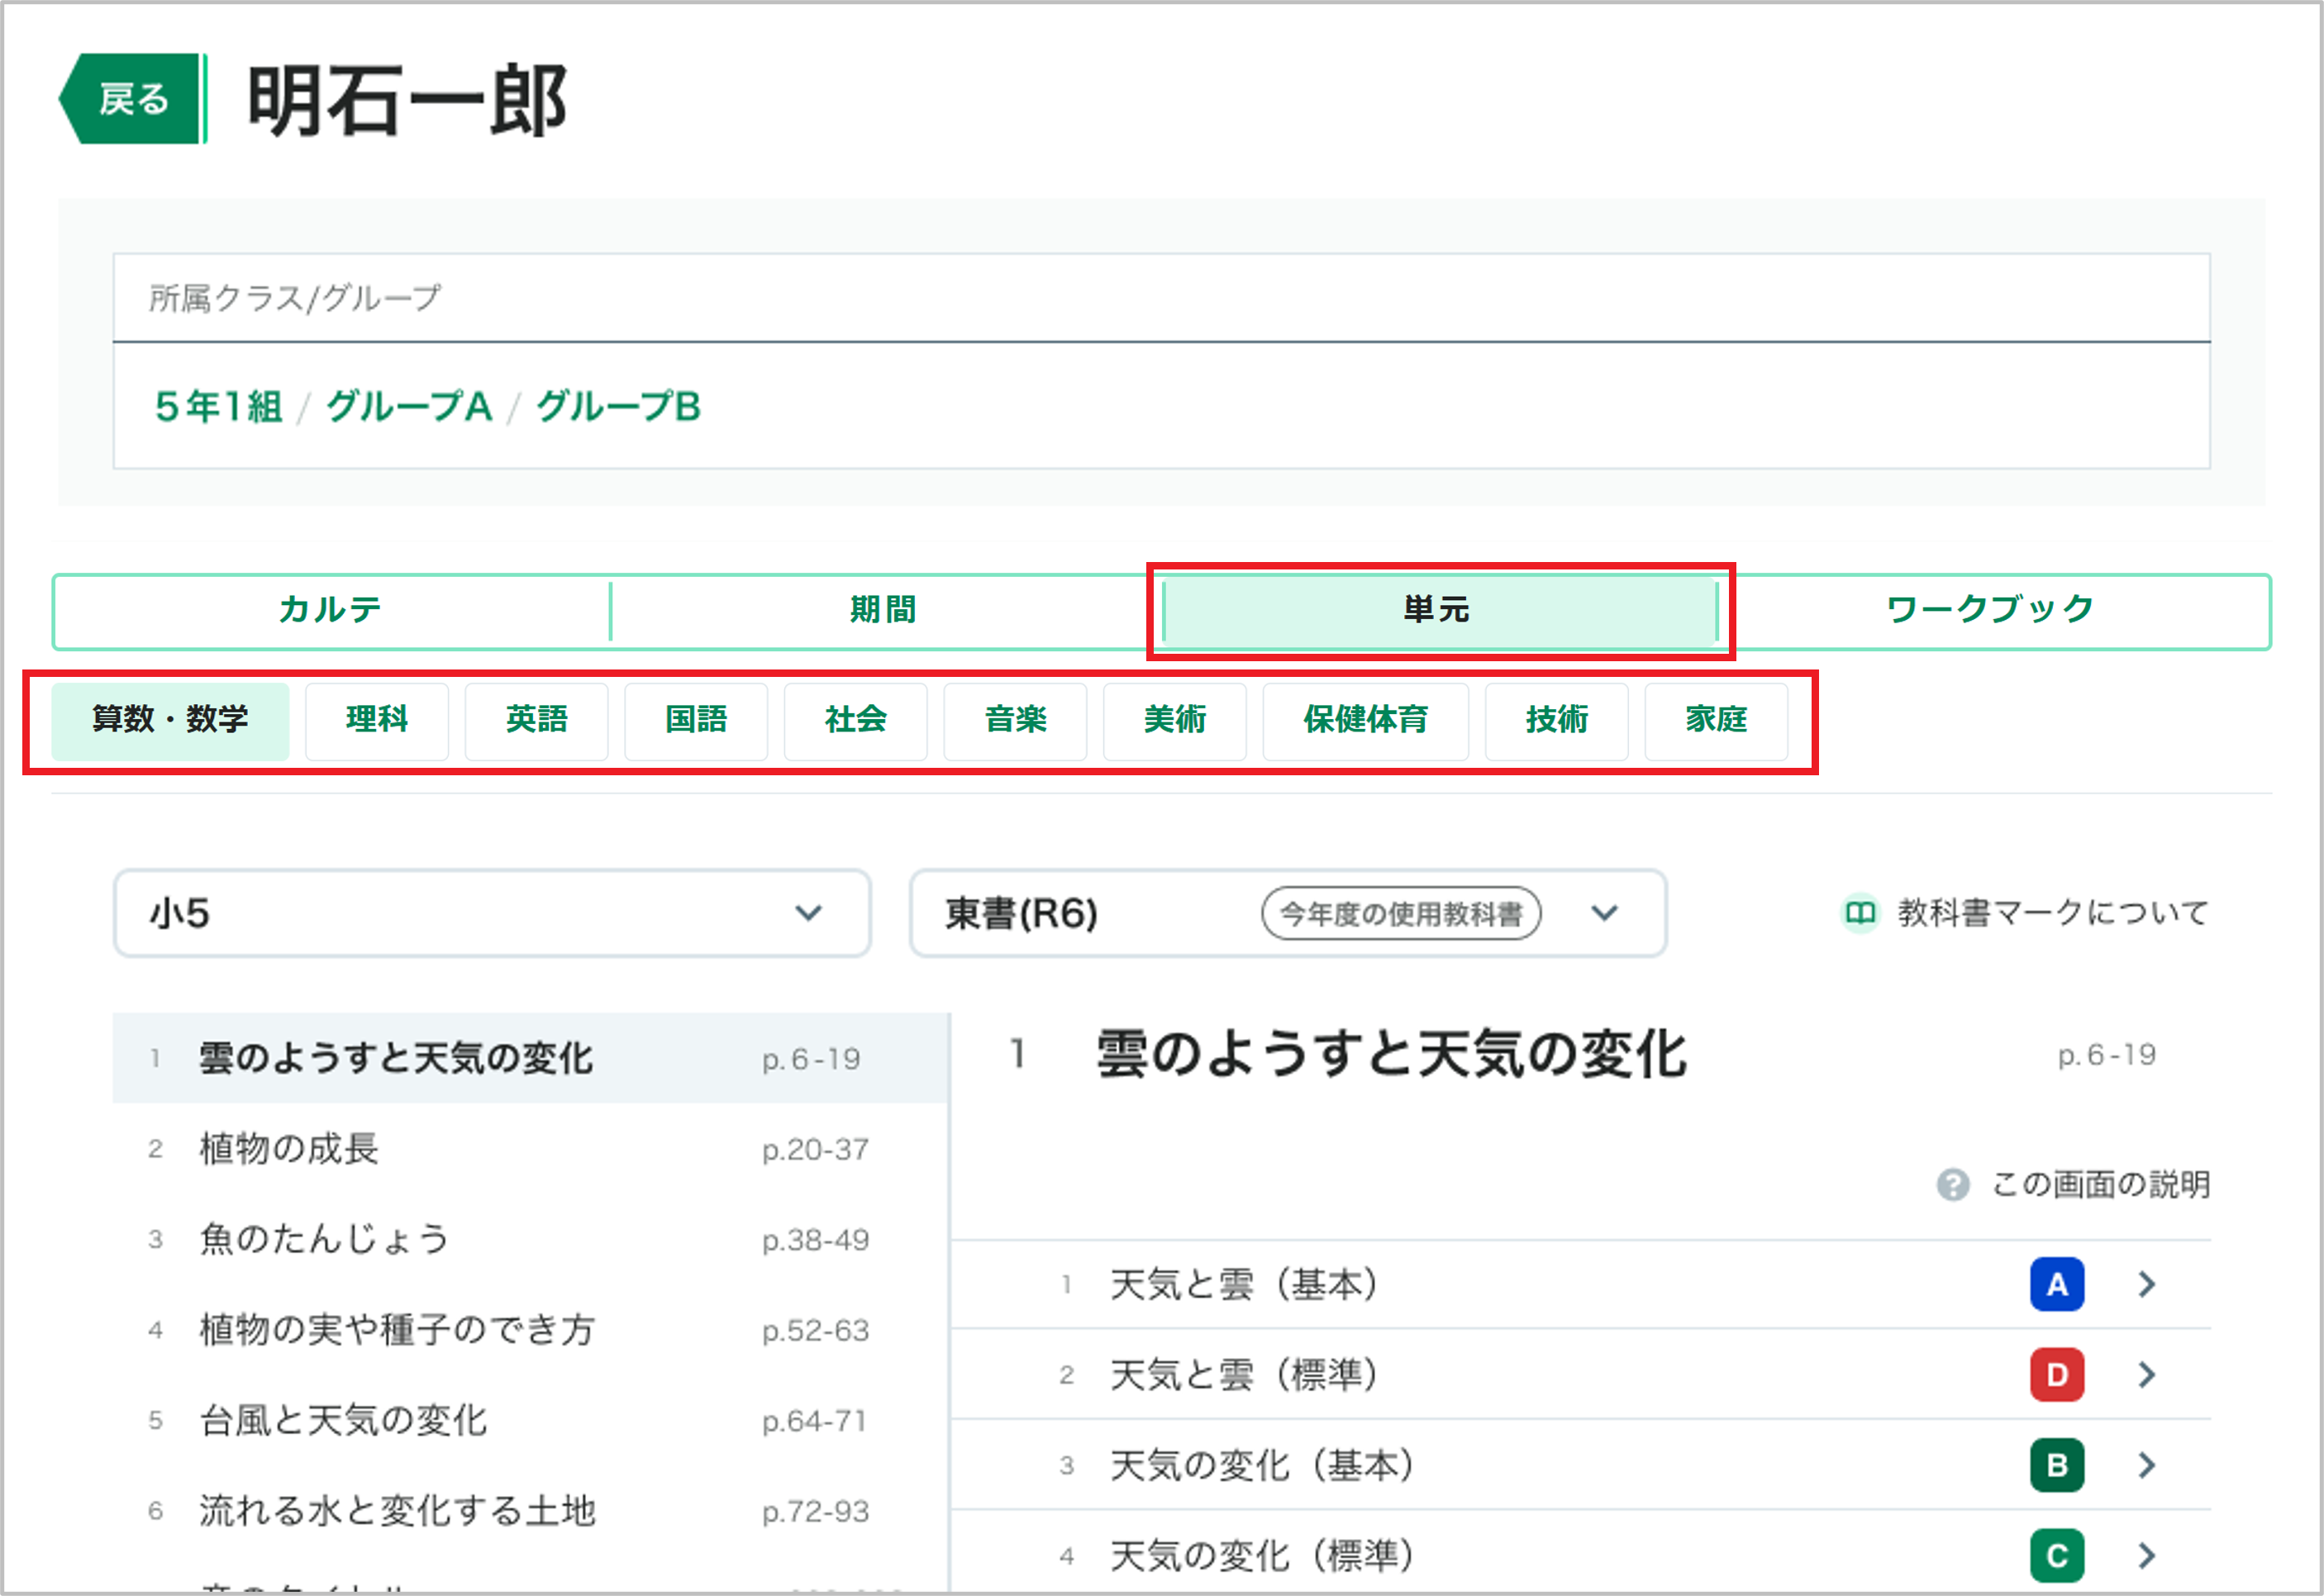Viewport: 2324px width, 1596px height.
Task: Click the 天気と雲（基本）lesson row text
Action: [x=1245, y=1284]
